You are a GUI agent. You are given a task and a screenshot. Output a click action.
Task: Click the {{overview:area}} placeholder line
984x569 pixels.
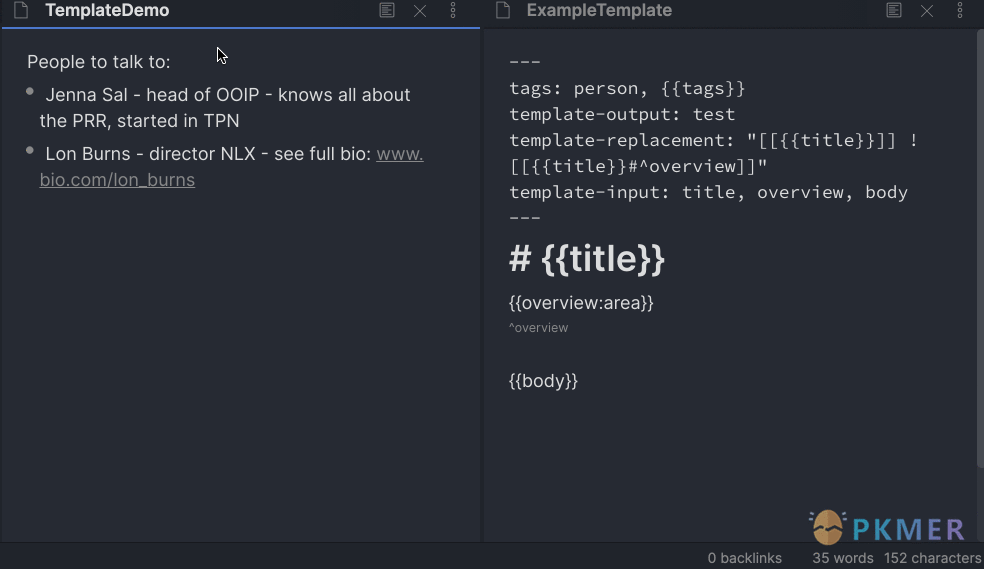point(581,303)
